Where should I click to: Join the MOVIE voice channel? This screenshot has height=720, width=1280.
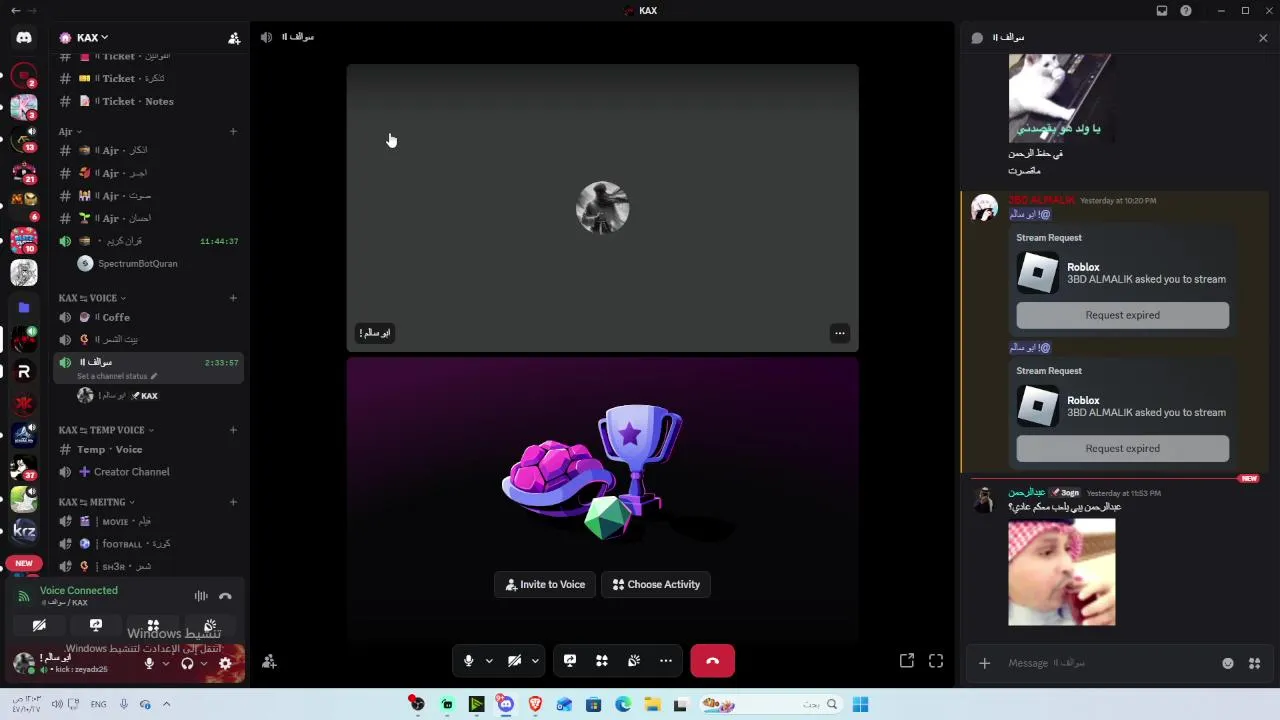(149, 521)
